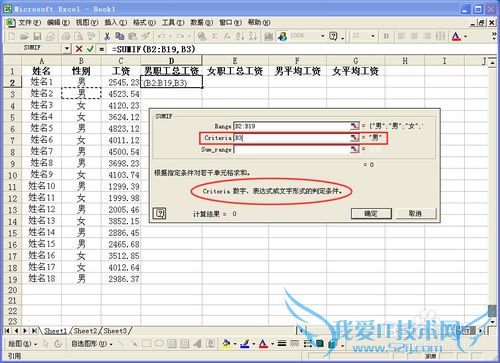Toggle the Align Right button
The width and height of the screenshot is (500, 363).
click(427, 36)
